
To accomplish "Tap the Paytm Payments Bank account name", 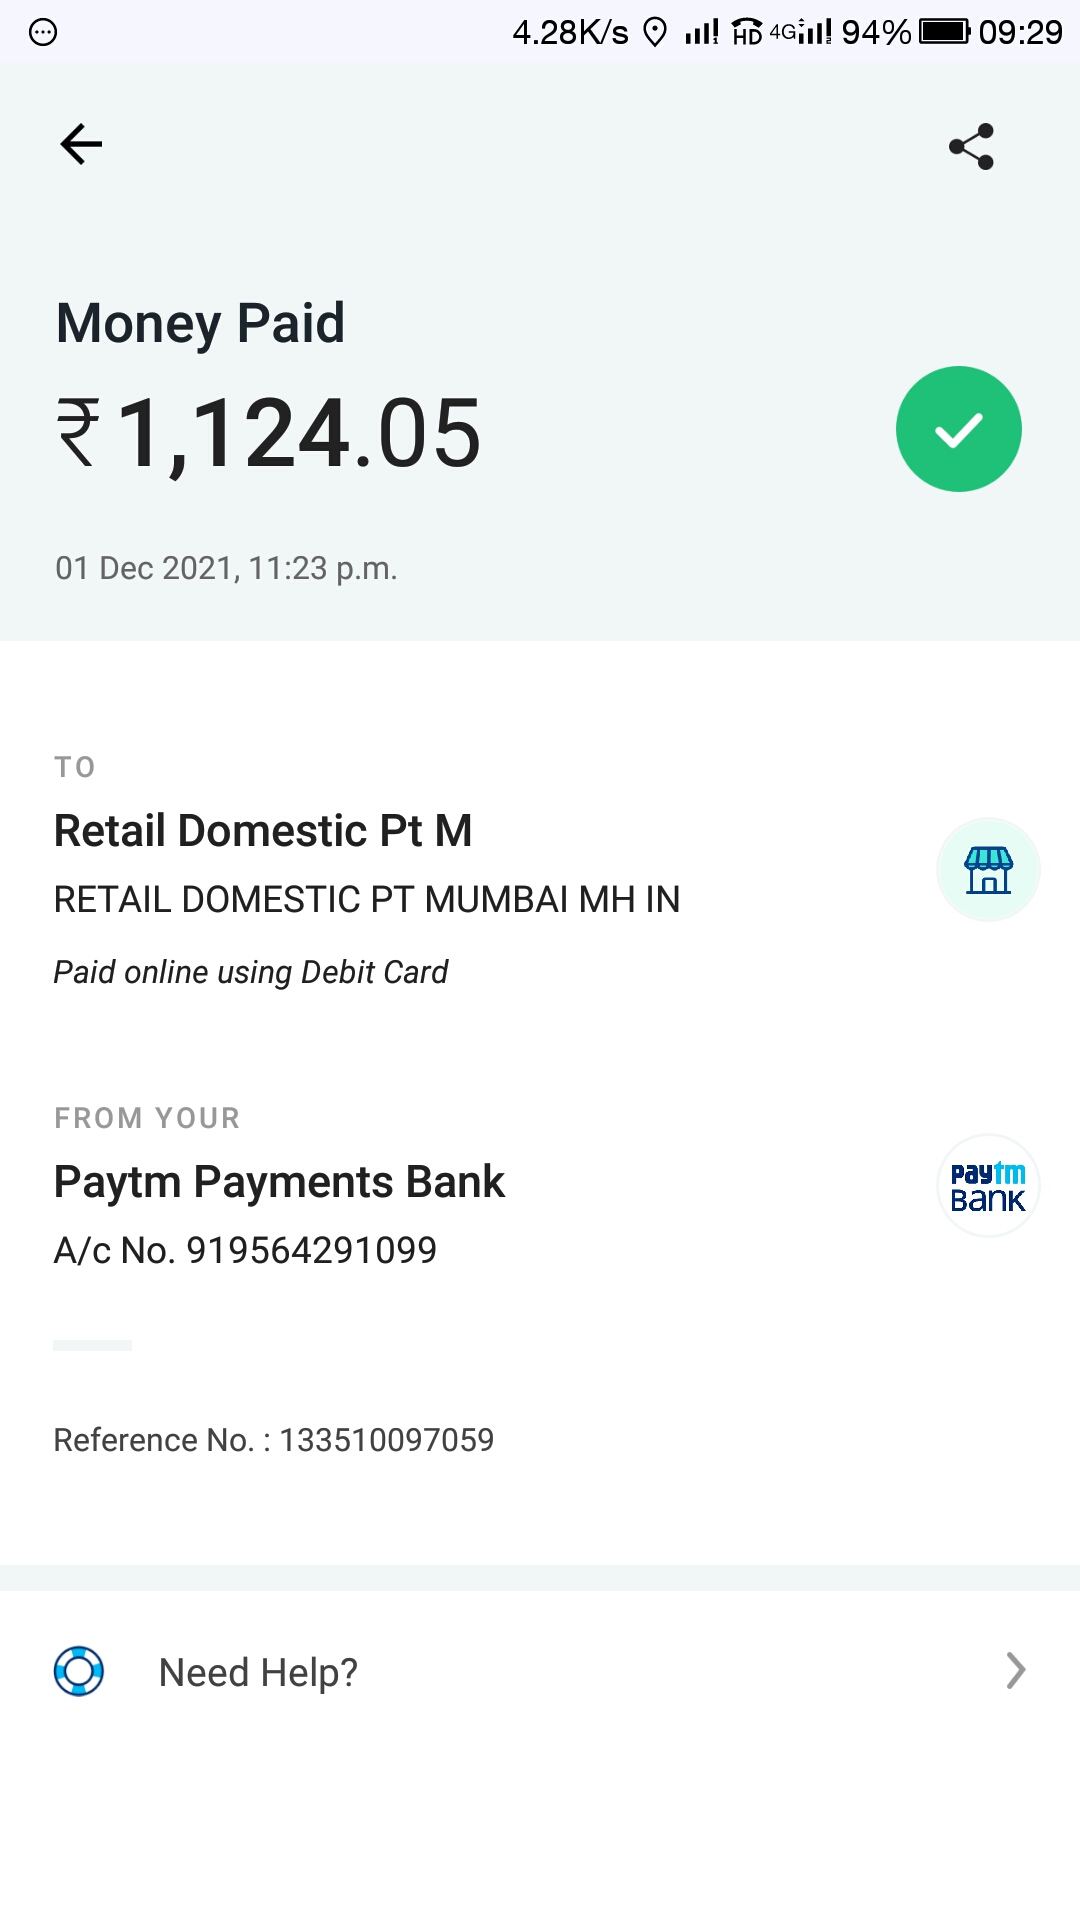I will click(279, 1182).
